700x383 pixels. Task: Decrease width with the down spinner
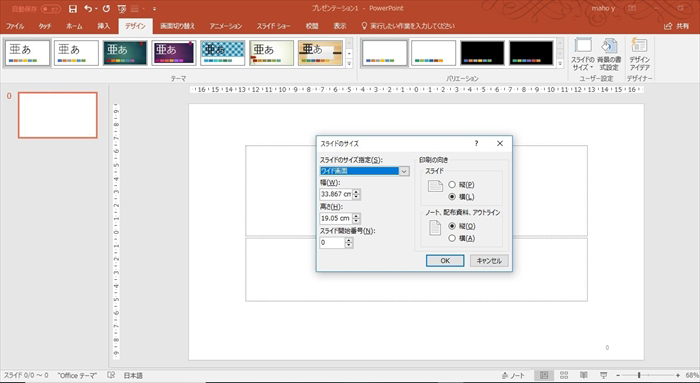point(356,197)
